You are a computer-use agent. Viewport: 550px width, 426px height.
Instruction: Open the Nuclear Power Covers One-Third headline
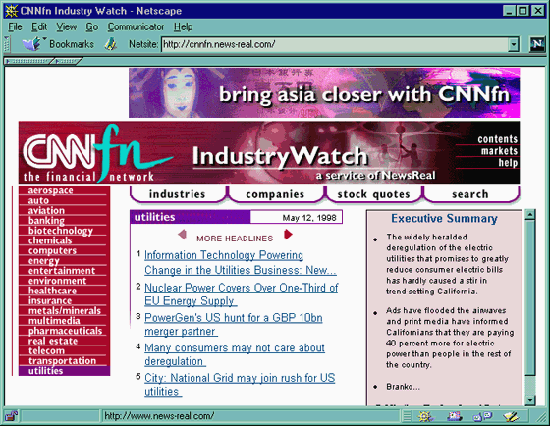[241, 294]
